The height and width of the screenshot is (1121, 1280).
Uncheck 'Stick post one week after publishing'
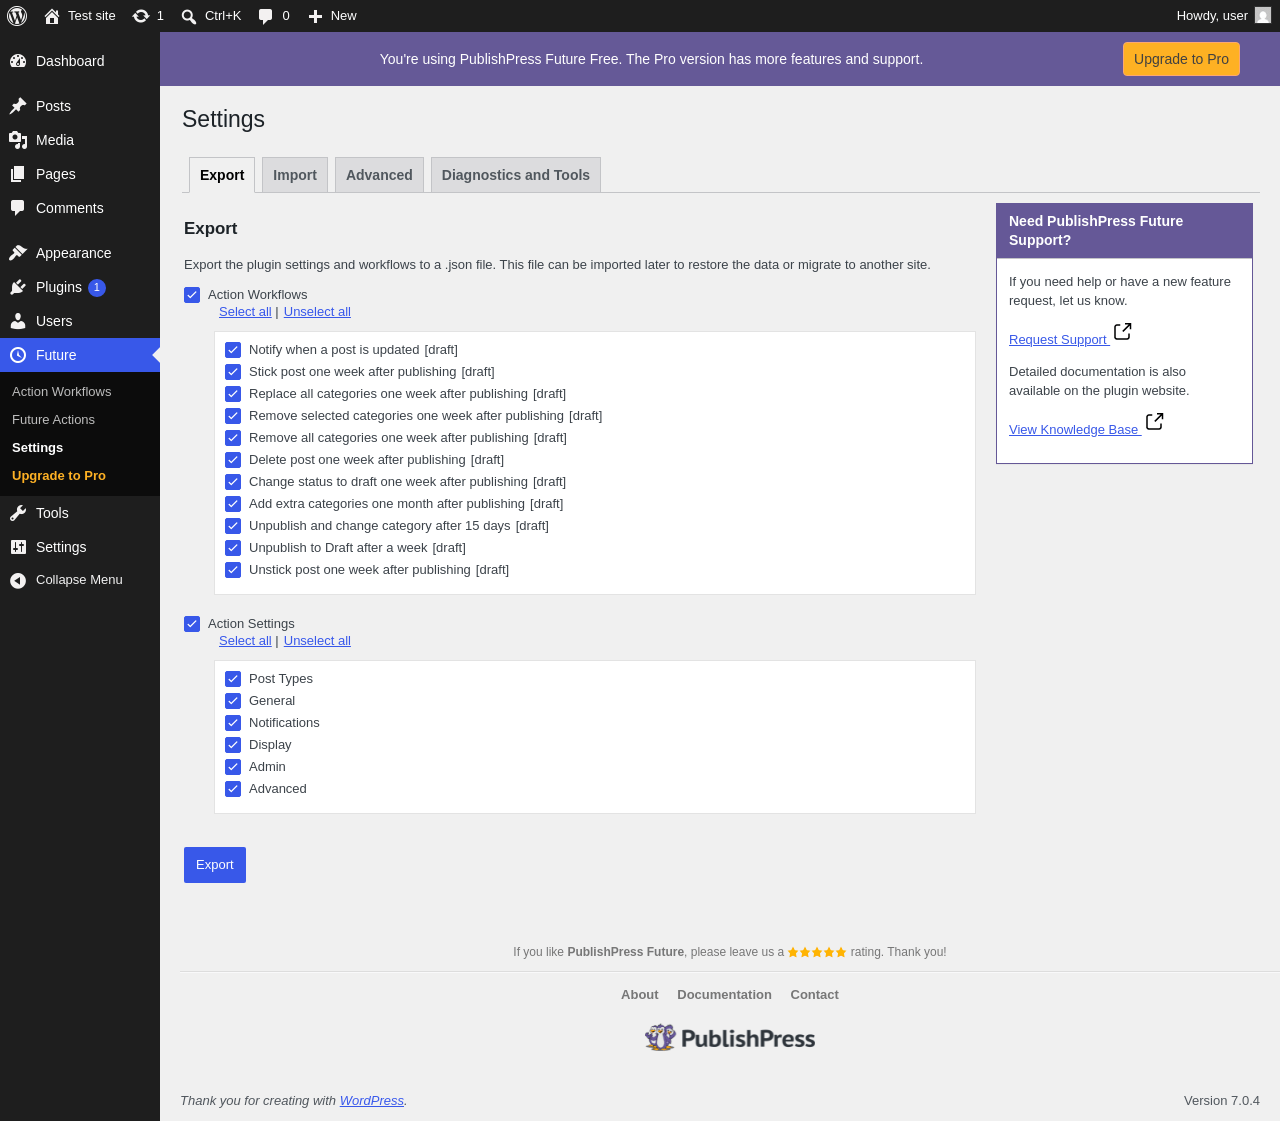(233, 372)
